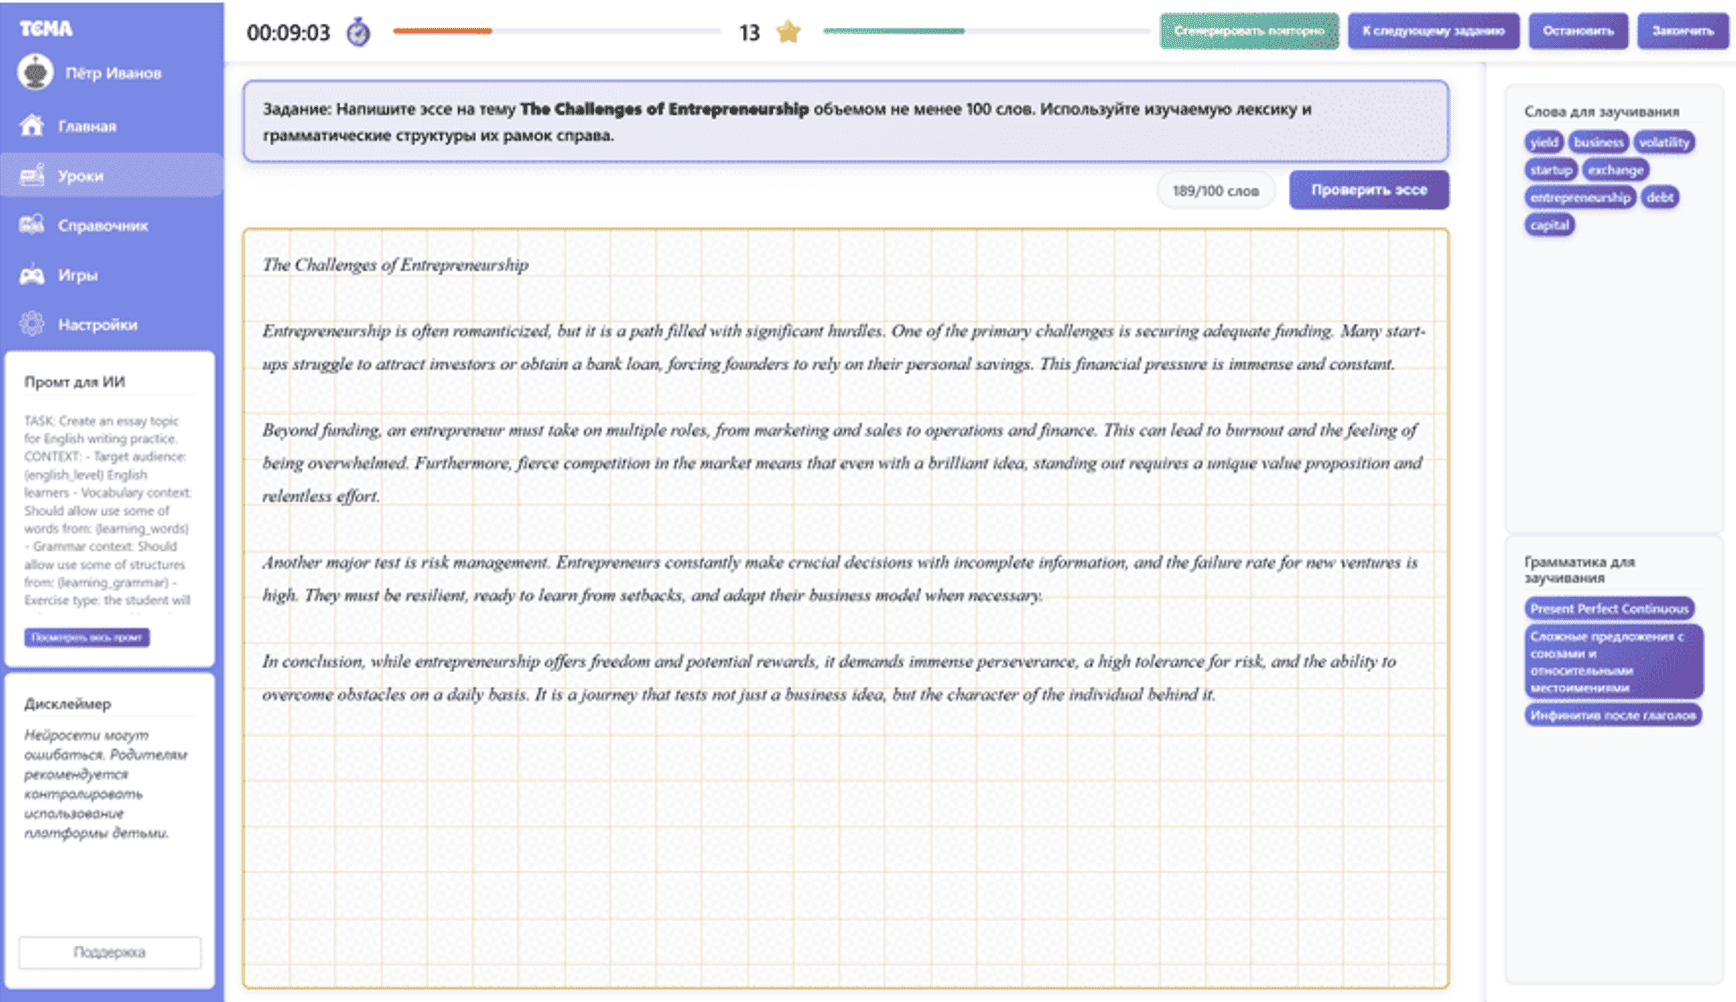The image size is (1736, 1002).
Task: Open Пётр Иванов profile avatar
Action: tap(36, 72)
